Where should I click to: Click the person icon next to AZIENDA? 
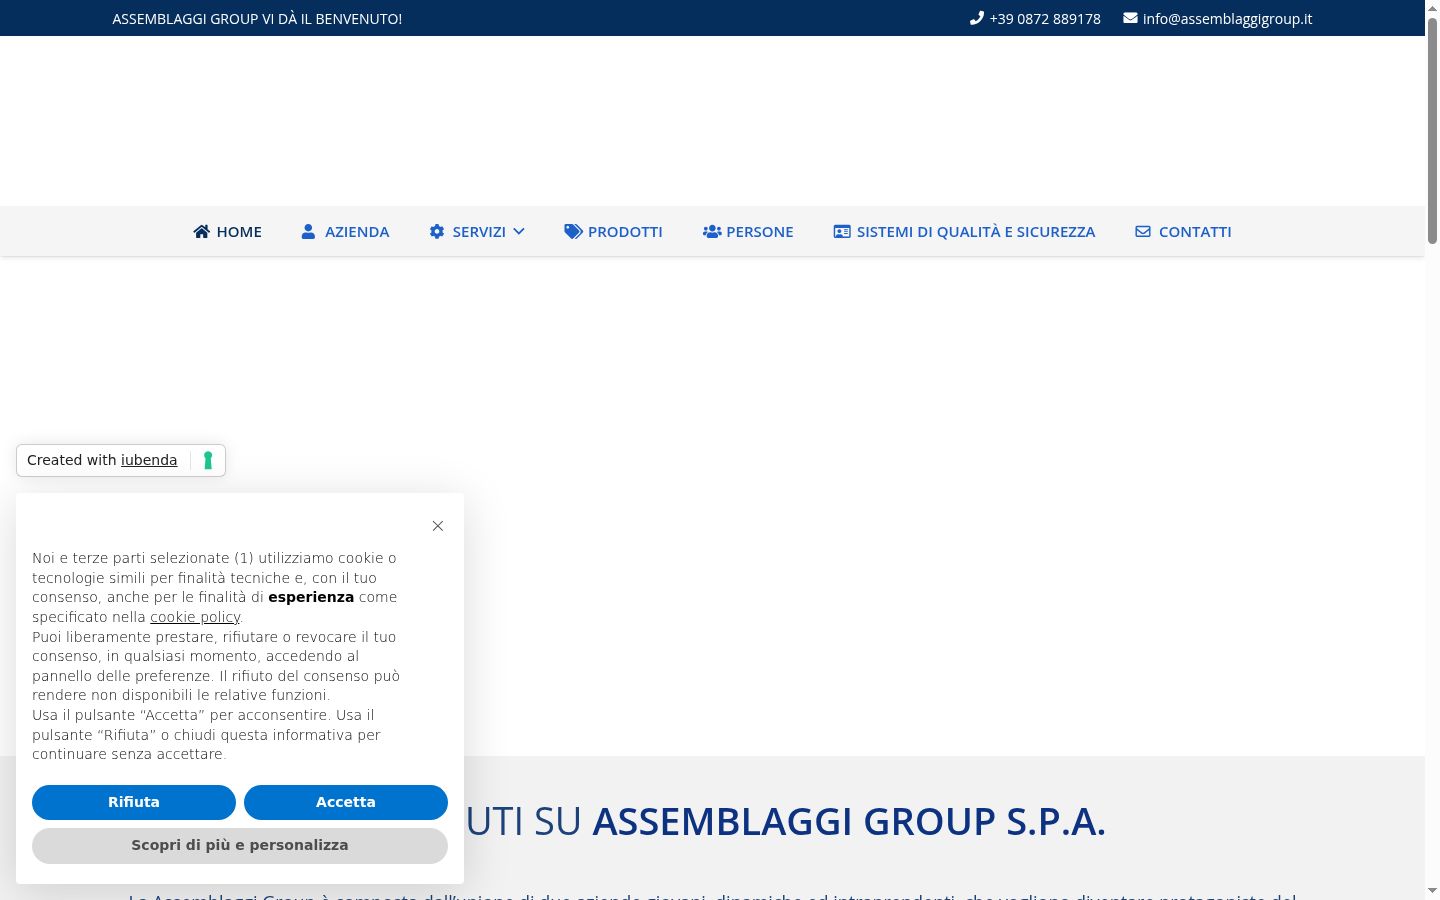308,231
